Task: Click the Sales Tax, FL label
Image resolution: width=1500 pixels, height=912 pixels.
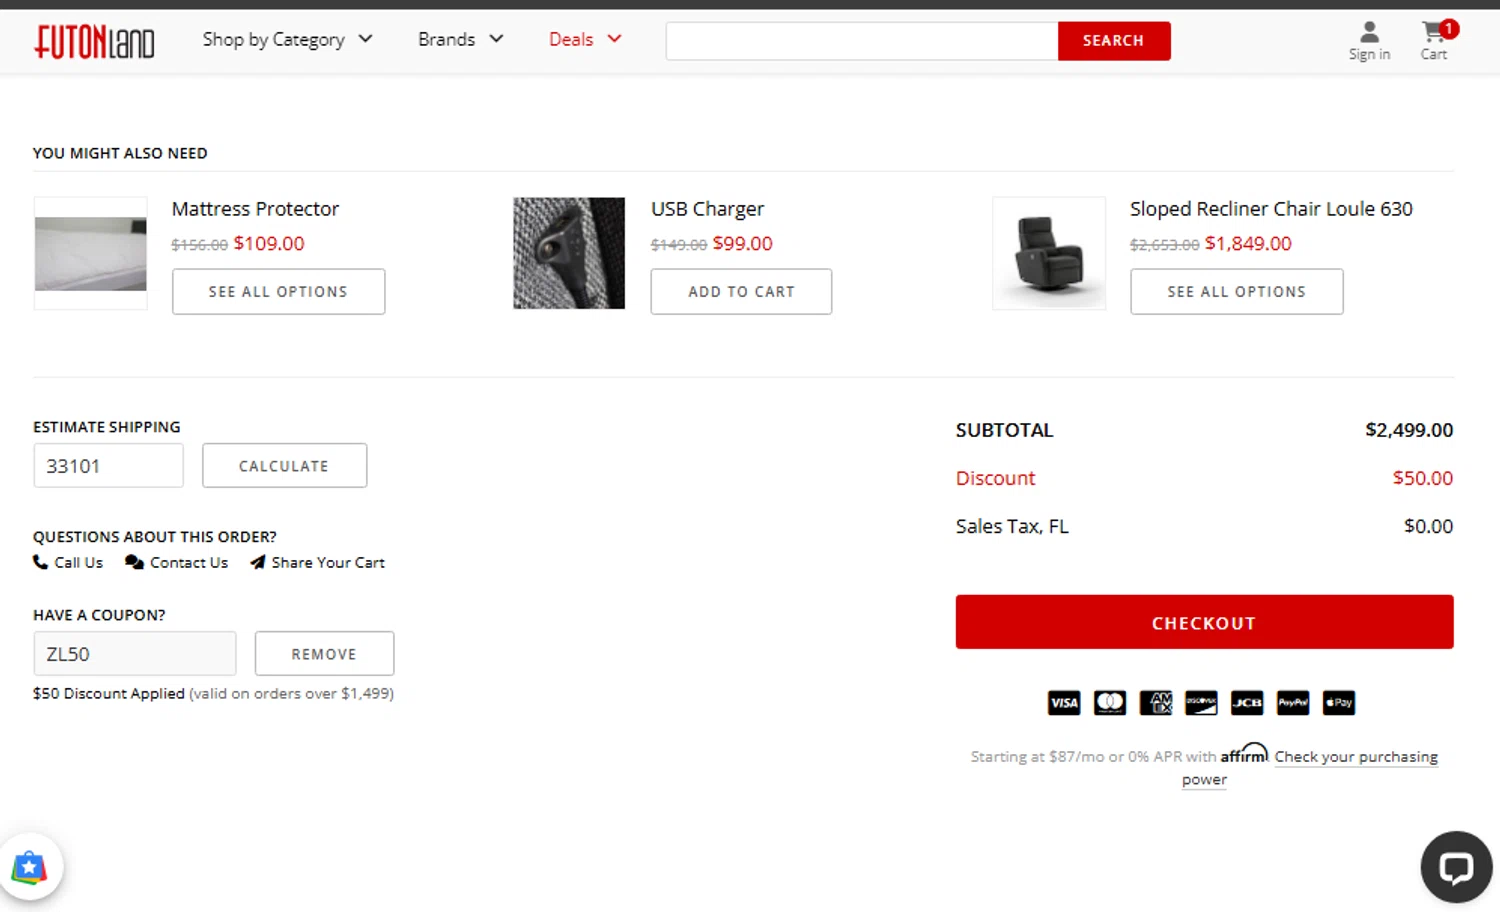Action: 1012,526
